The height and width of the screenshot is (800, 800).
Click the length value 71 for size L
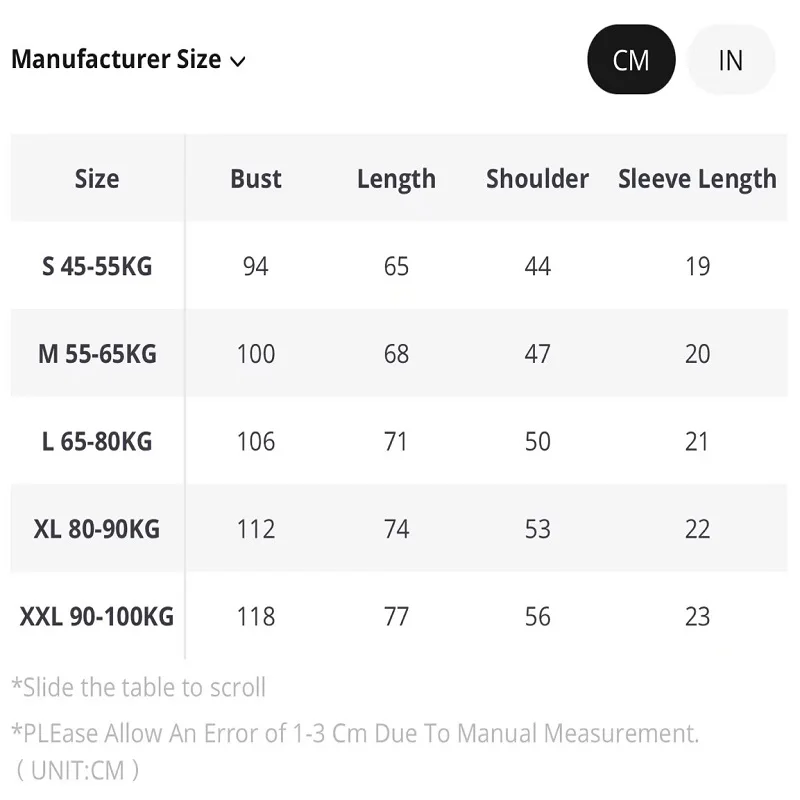tap(396, 442)
